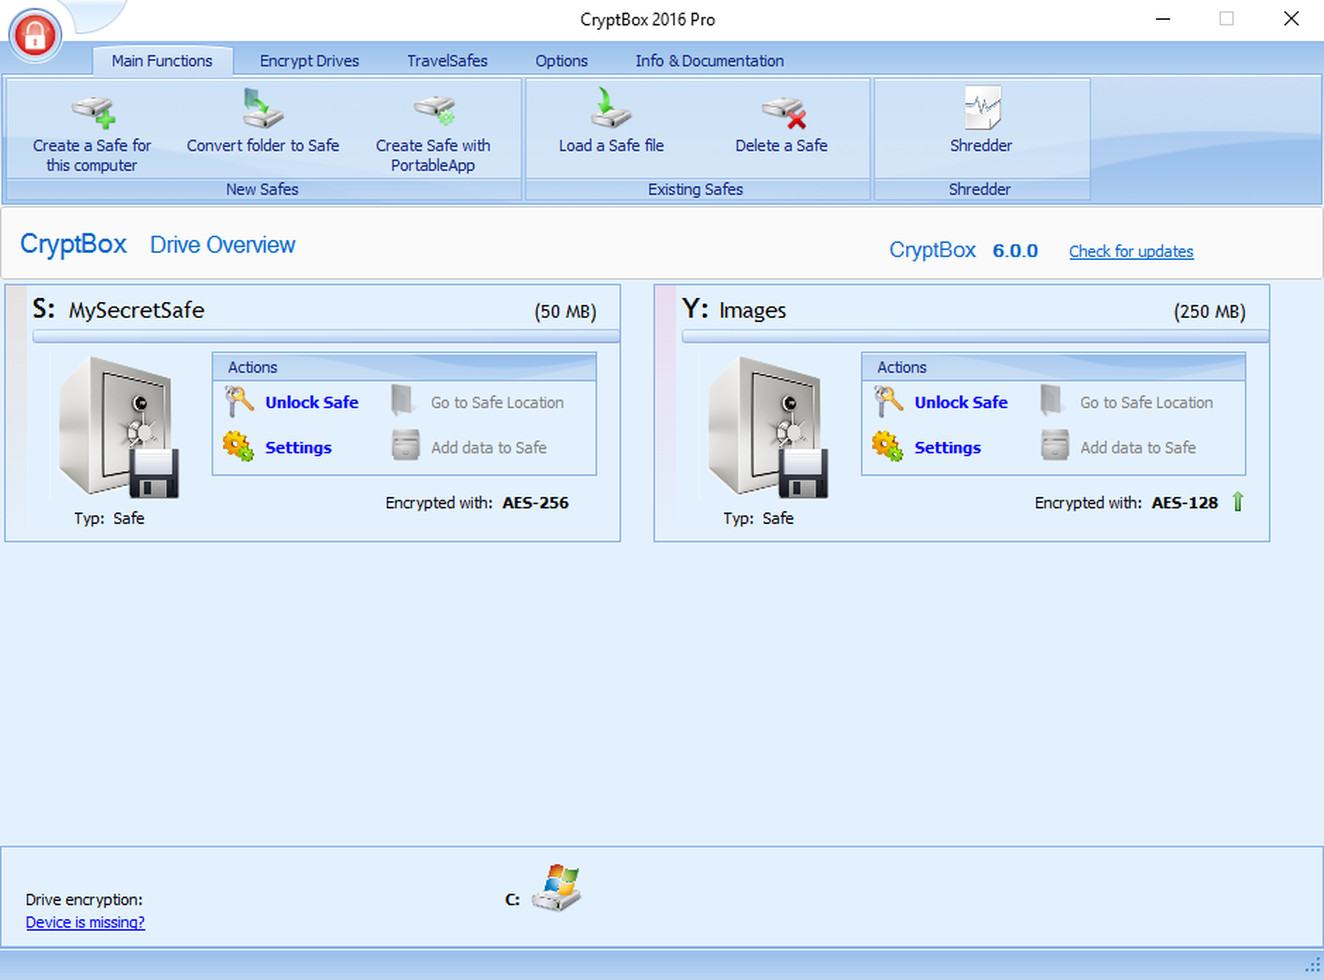Click Add data to Safe text for MySecretSafe
The width and height of the screenshot is (1324, 980).
point(489,447)
